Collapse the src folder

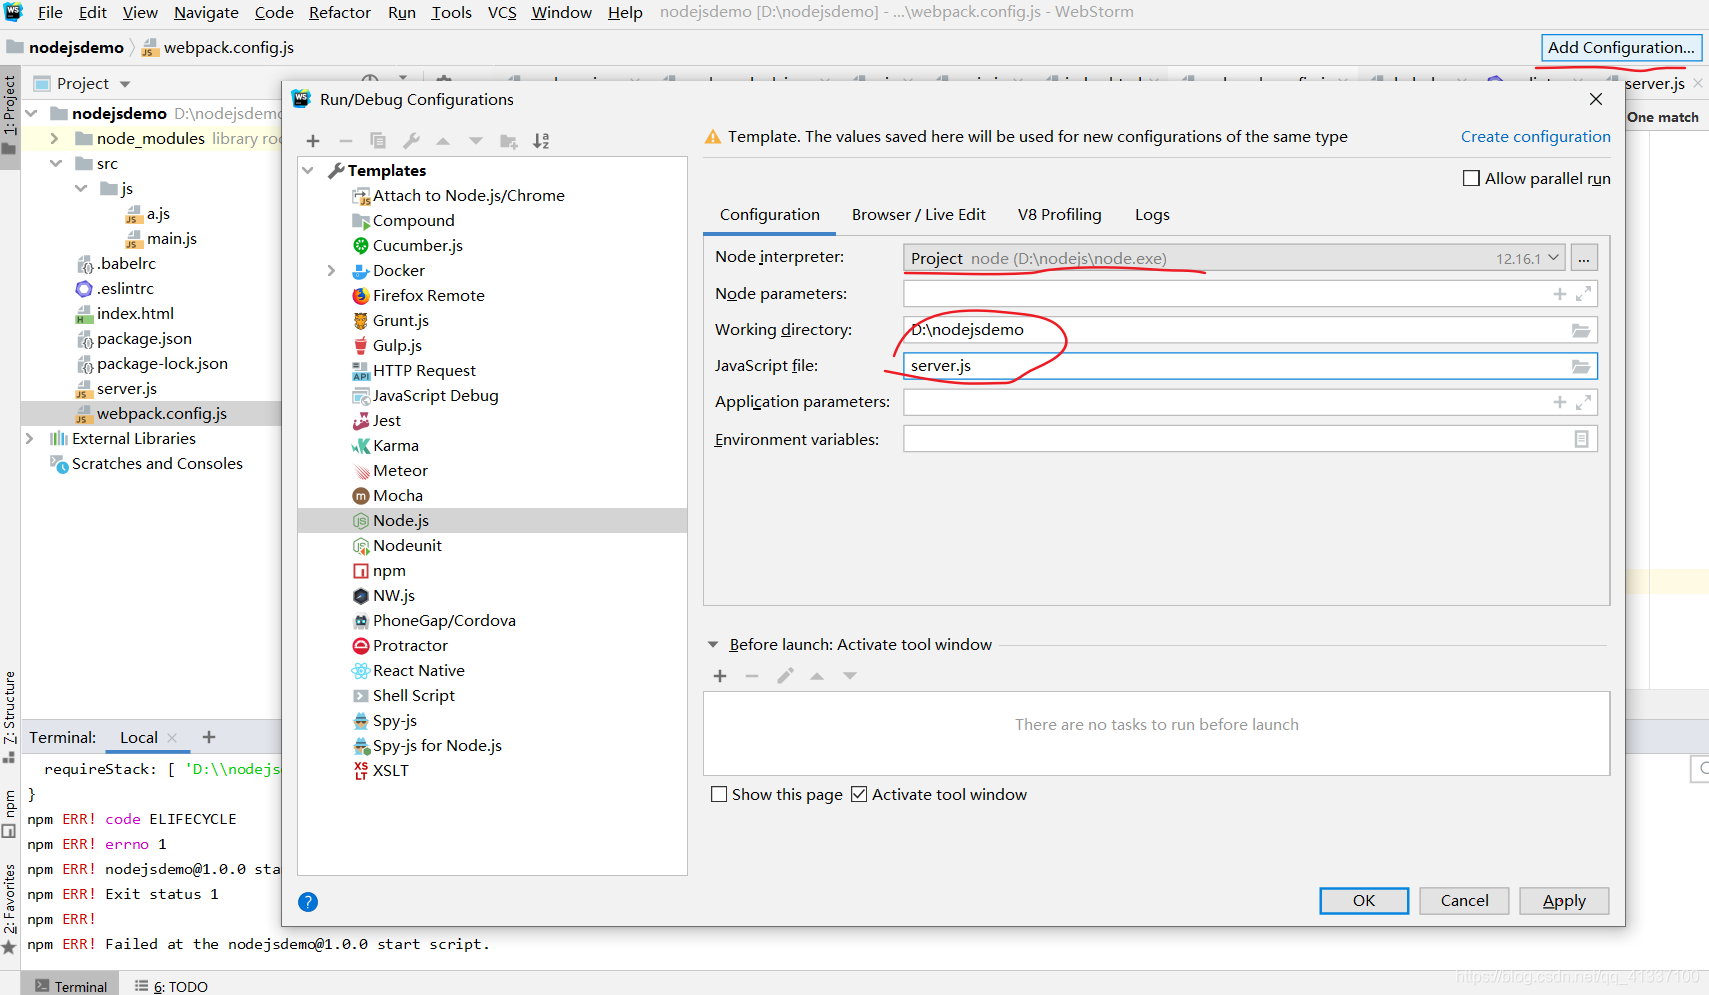pyautogui.click(x=56, y=164)
